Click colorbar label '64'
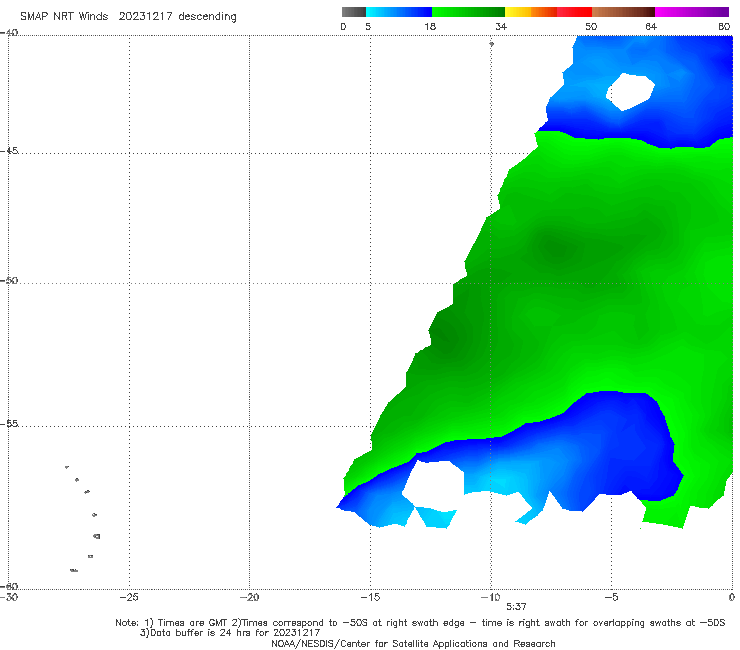This screenshot has width=740, height=650. 651,27
